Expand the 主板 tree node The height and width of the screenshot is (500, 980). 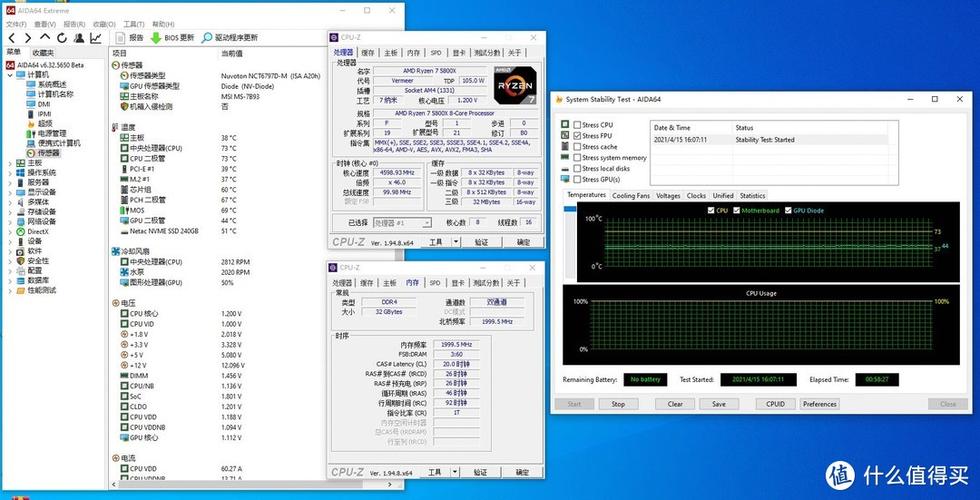[9, 163]
